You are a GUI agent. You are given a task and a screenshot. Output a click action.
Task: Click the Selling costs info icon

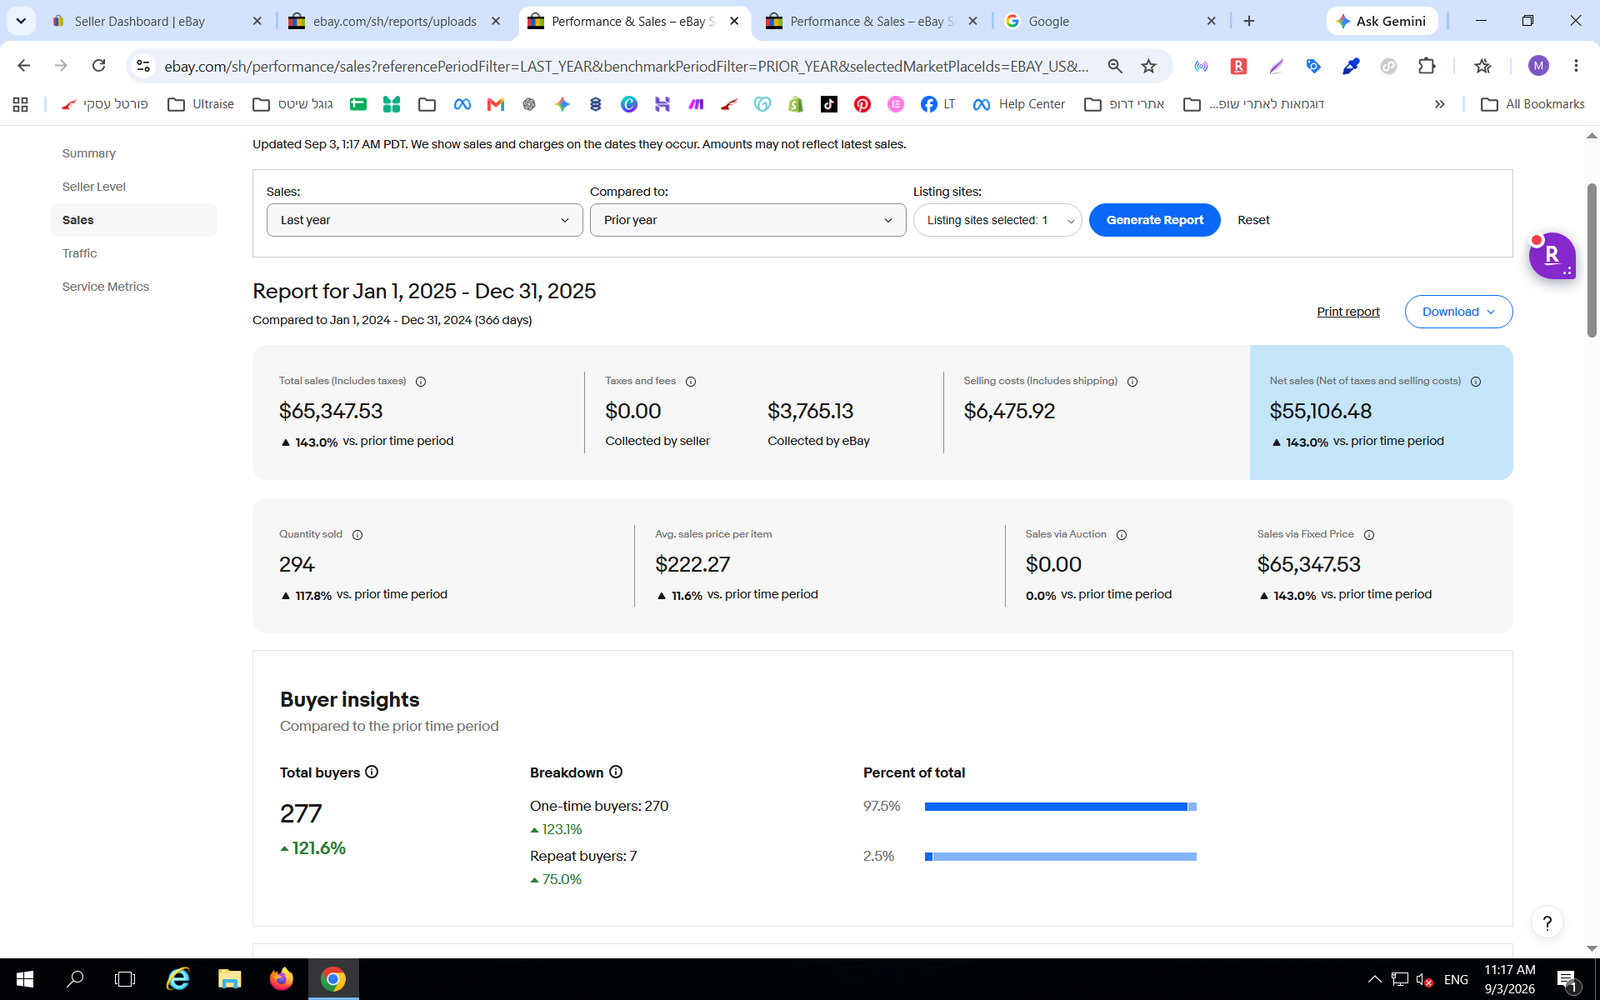pyautogui.click(x=1133, y=381)
